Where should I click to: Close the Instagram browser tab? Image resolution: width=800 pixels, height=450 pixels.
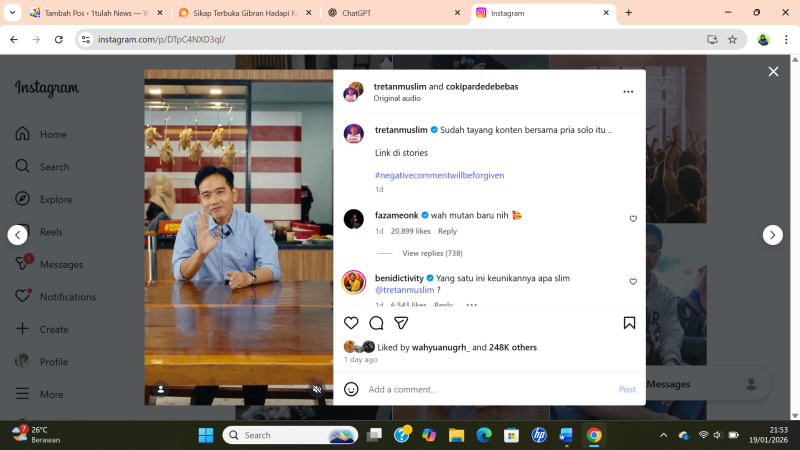606,13
